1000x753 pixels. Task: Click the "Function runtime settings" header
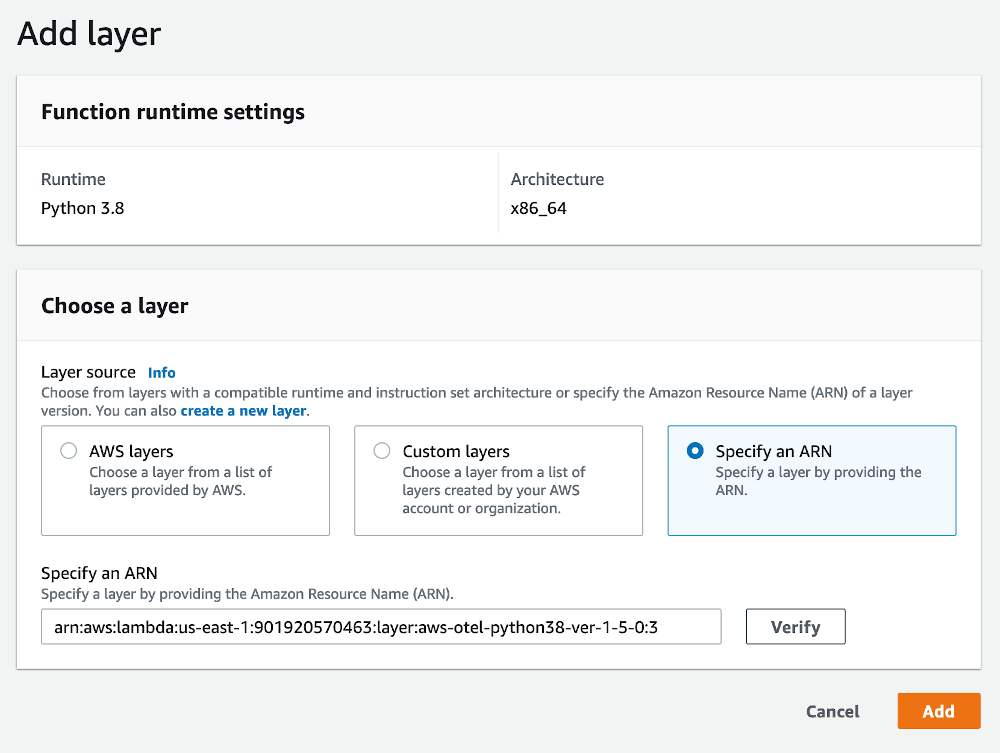[172, 112]
